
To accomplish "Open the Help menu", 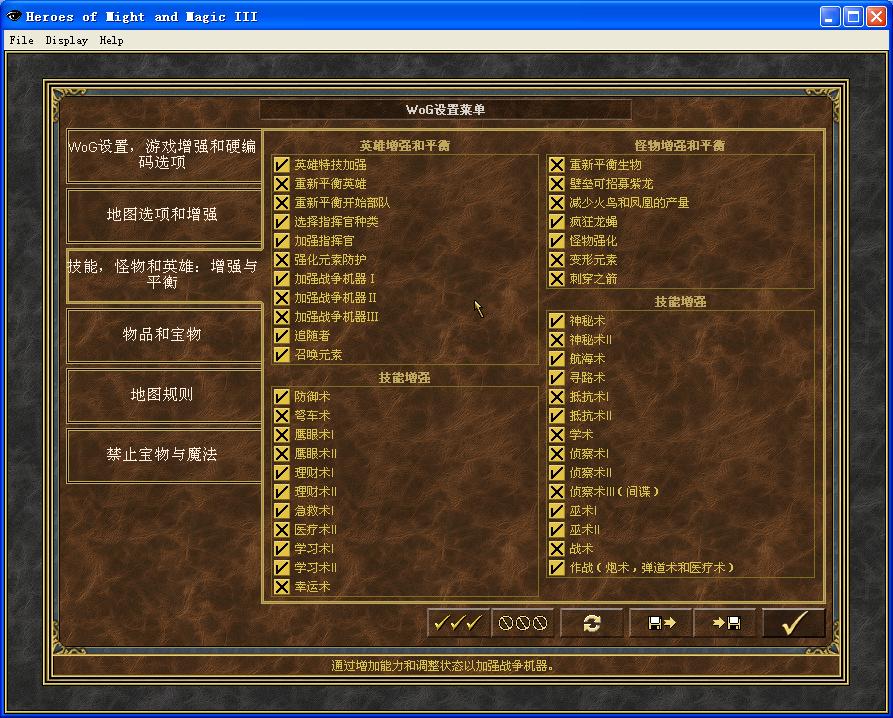I will pyautogui.click(x=111, y=40).
